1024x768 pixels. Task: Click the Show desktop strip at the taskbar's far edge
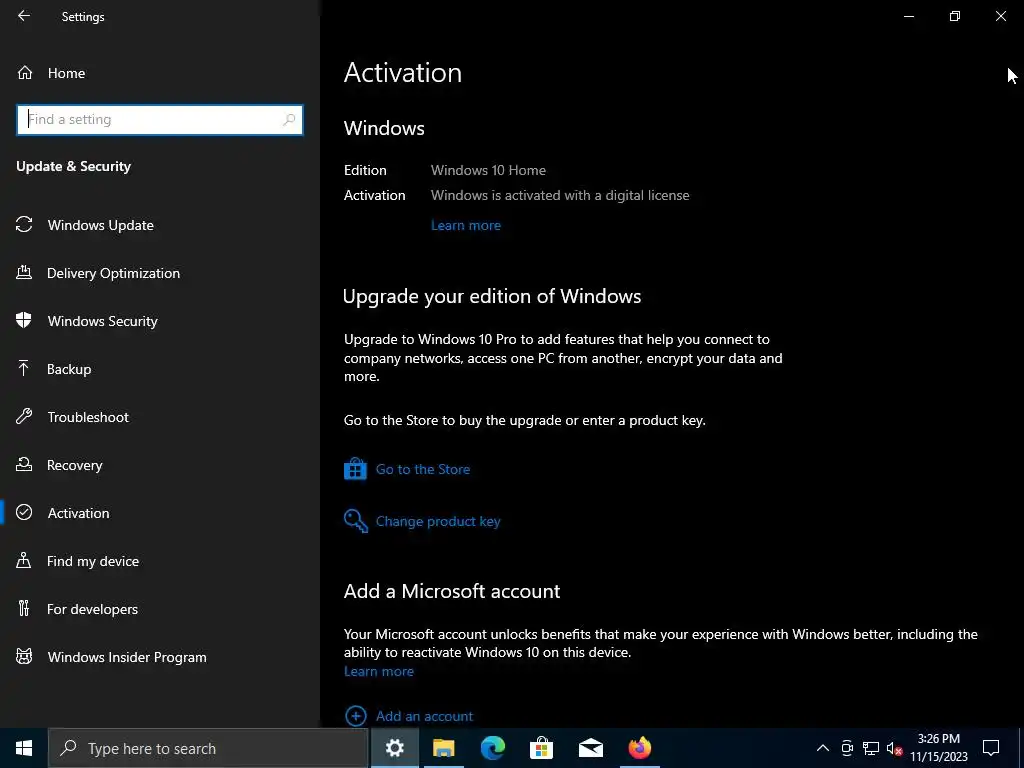pyautogui.click(x=1021, y=748)
